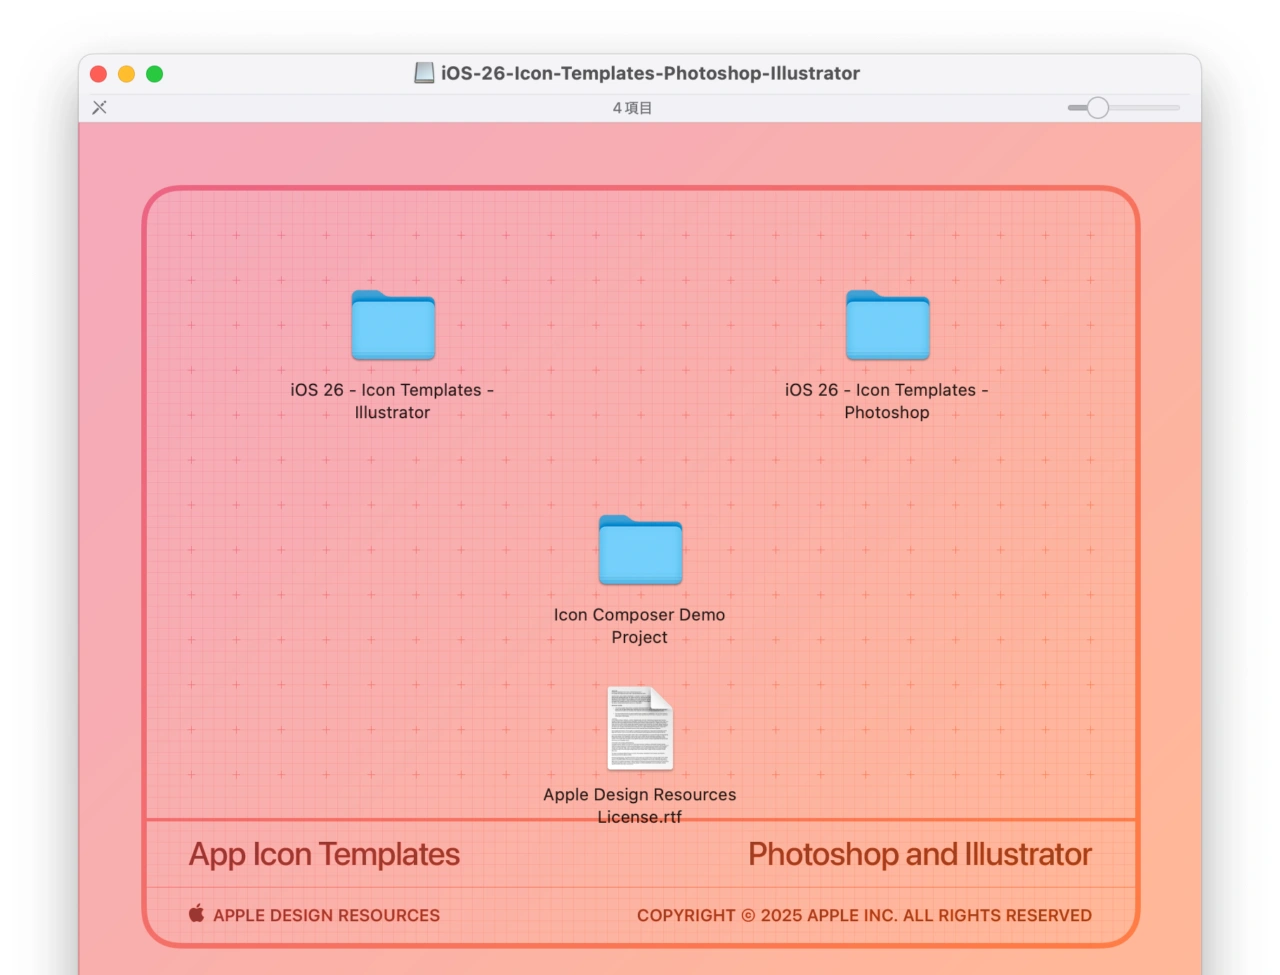
Task: Select the Apple Design Resources License.rtf document icon
Action: pyautogui.click(x=640, y=728)
